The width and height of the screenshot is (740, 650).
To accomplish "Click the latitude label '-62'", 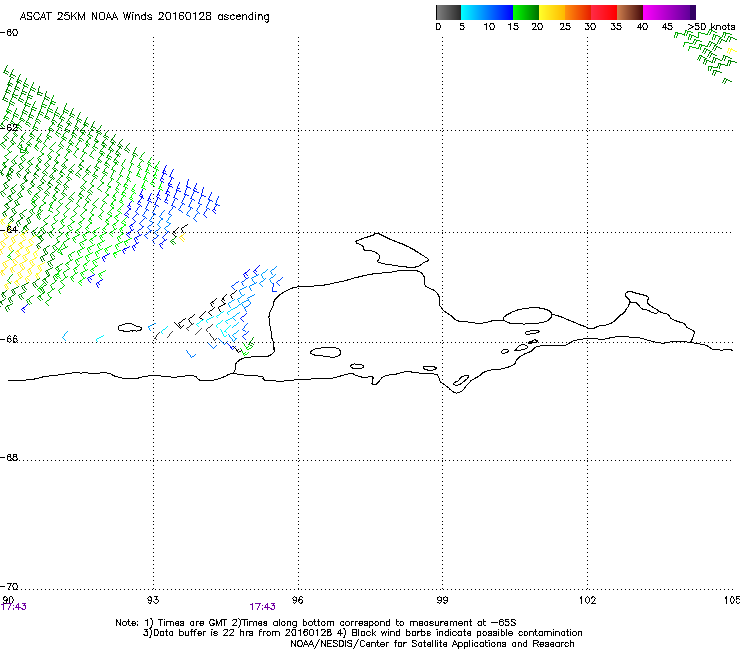I will pos(9,127).
